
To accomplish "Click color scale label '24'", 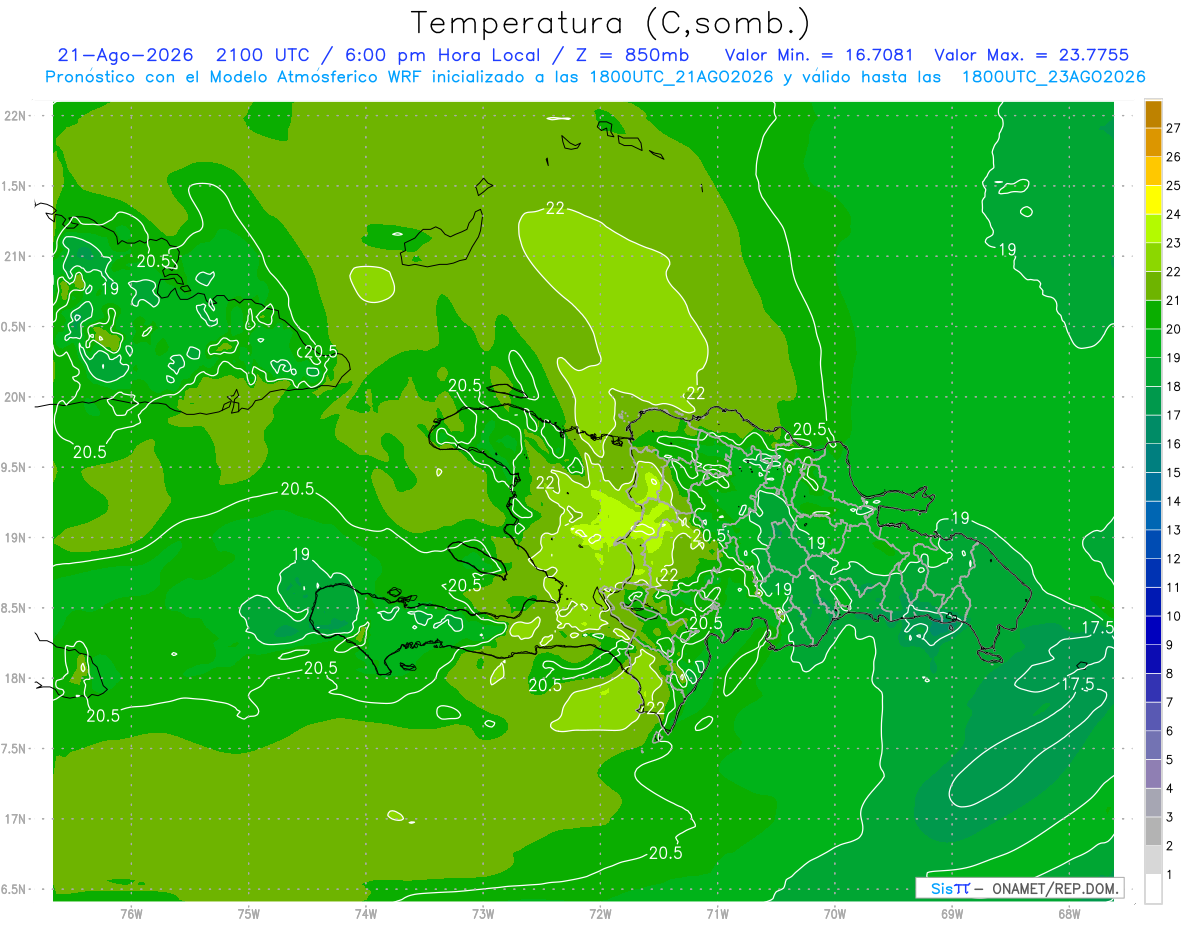I will (1173, 214).
